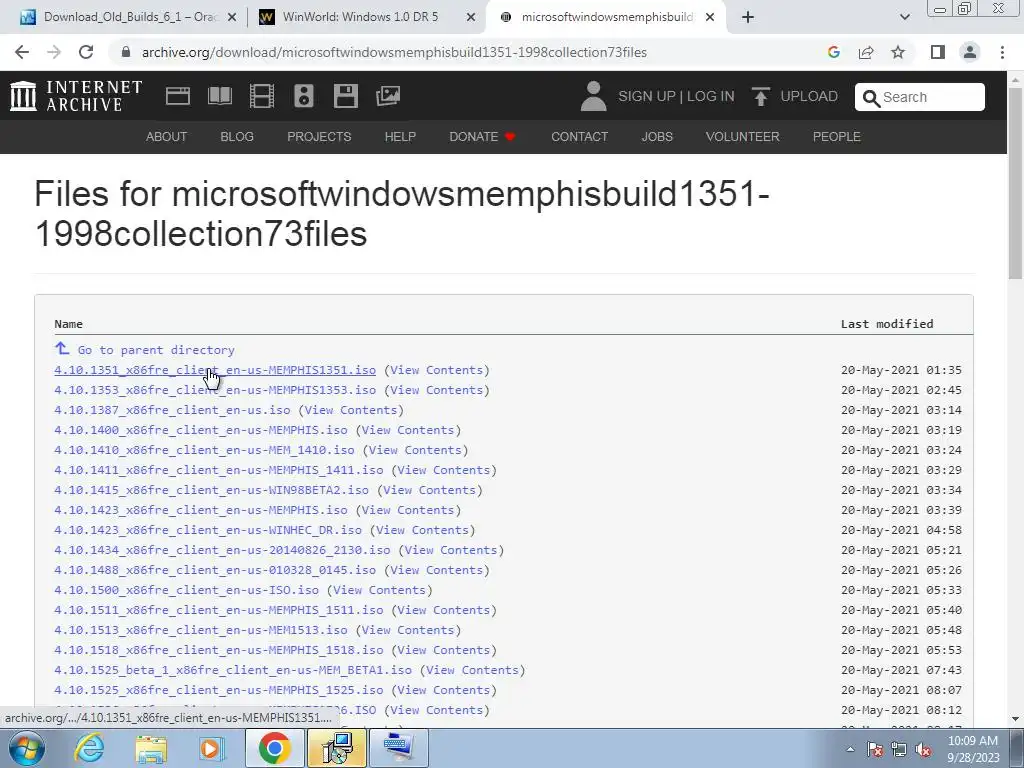Close the Download_Old_Builds_6_1 tab

tap(231, 17)
